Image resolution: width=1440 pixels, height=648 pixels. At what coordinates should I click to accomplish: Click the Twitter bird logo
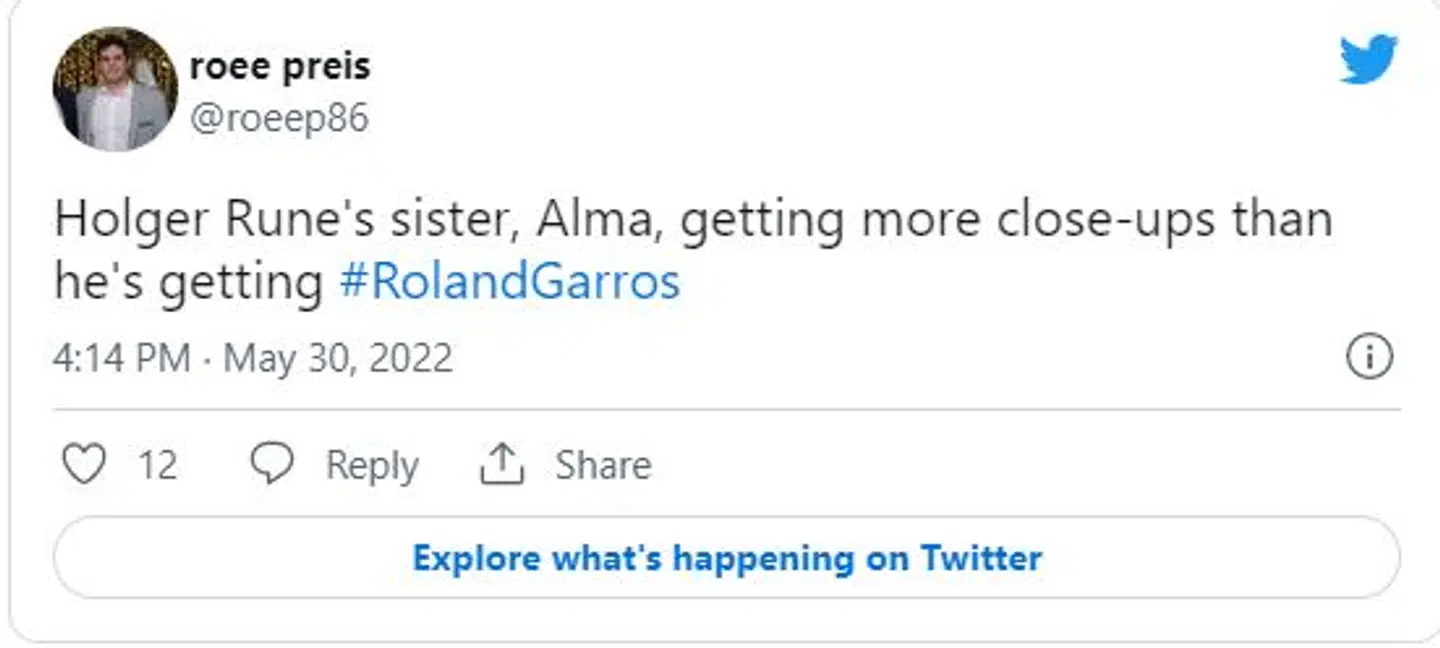tap(1368, 58)
